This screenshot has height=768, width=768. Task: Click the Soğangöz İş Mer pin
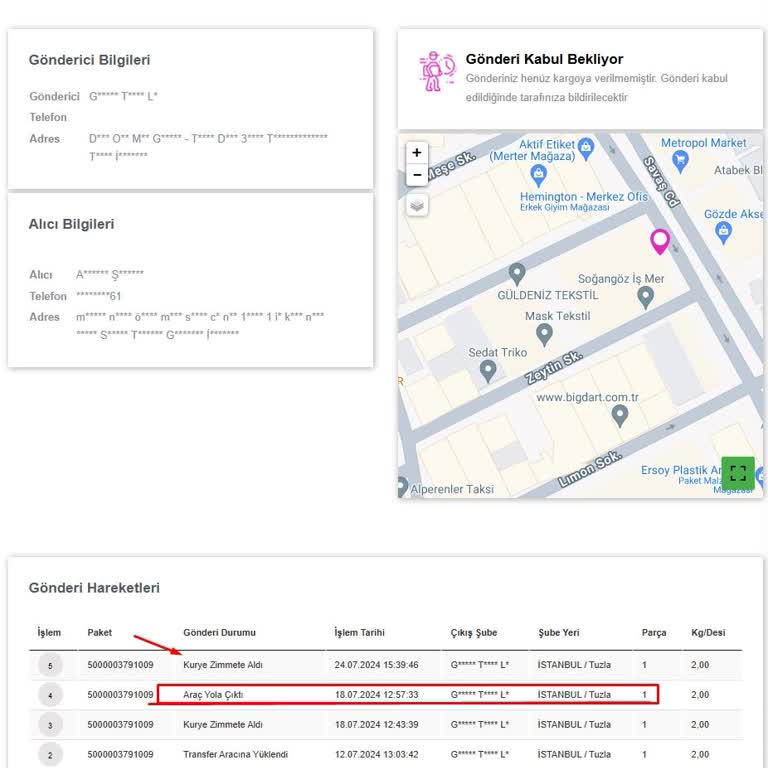[646, 296]
